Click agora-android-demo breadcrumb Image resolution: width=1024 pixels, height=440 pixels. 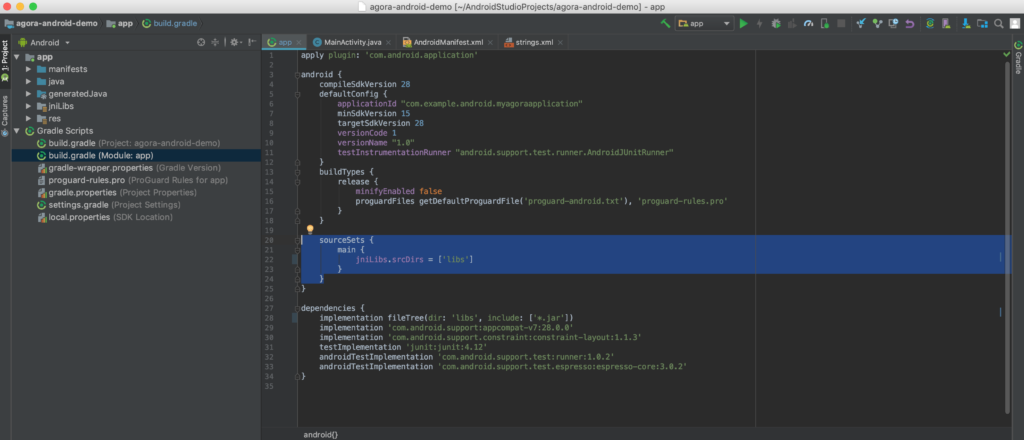(51, 24)
